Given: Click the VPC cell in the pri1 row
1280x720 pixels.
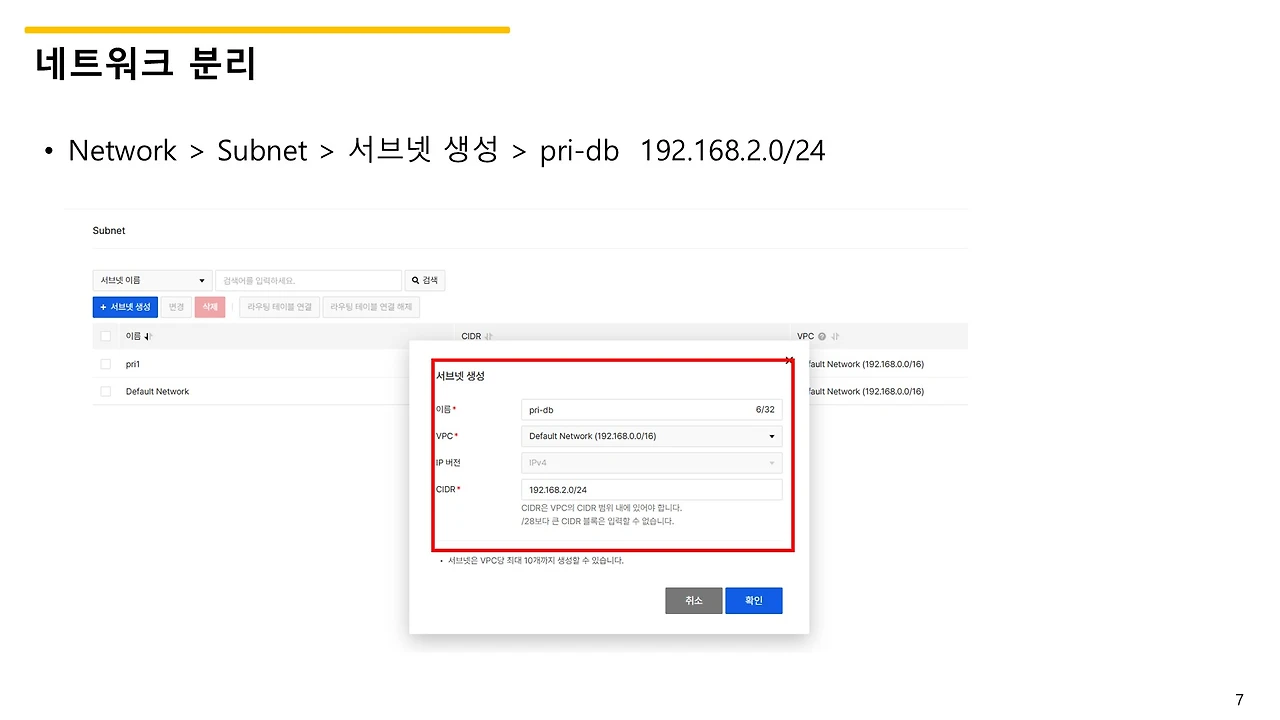Looking at the screenshot, I should point(868,364).
